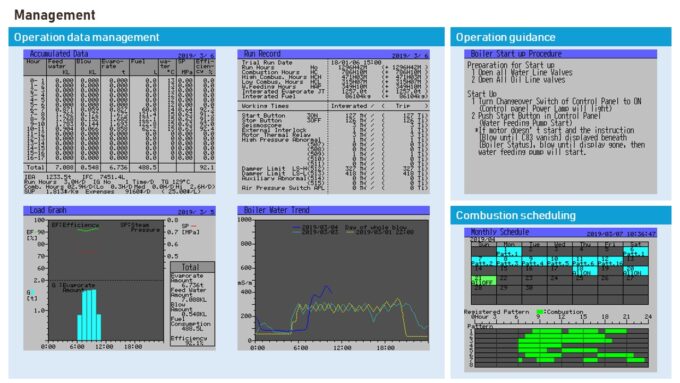Click the Monthly Schedule title bar
Image resolution: width=680 pixels, height=383 pixels.
click(560, 232)
